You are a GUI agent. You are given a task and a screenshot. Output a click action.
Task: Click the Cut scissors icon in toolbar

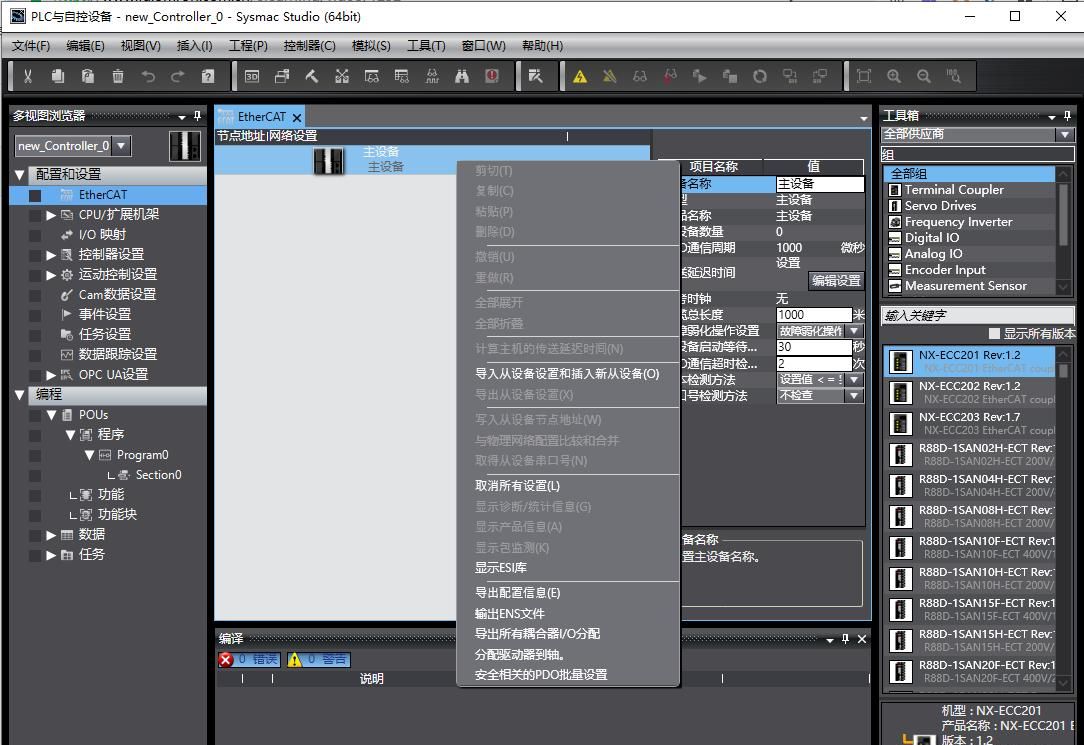click(x=28, y=76)
